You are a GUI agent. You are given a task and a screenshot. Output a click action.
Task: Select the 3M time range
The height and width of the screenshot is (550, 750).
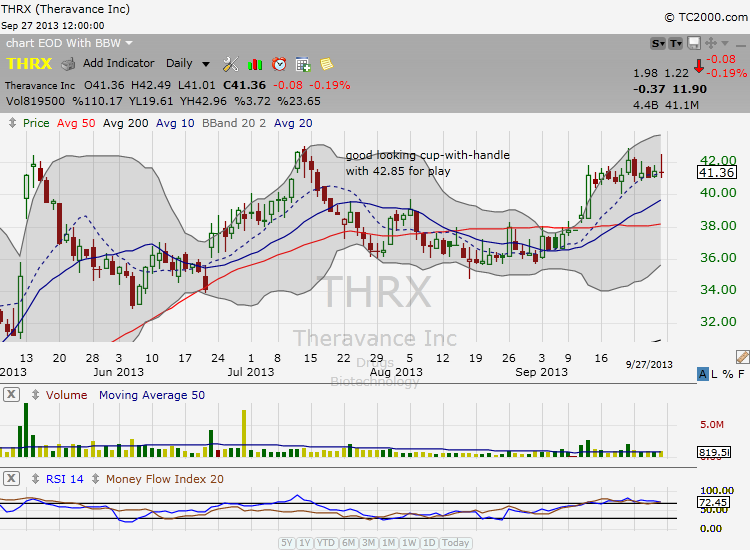click(x=368, y=543)
